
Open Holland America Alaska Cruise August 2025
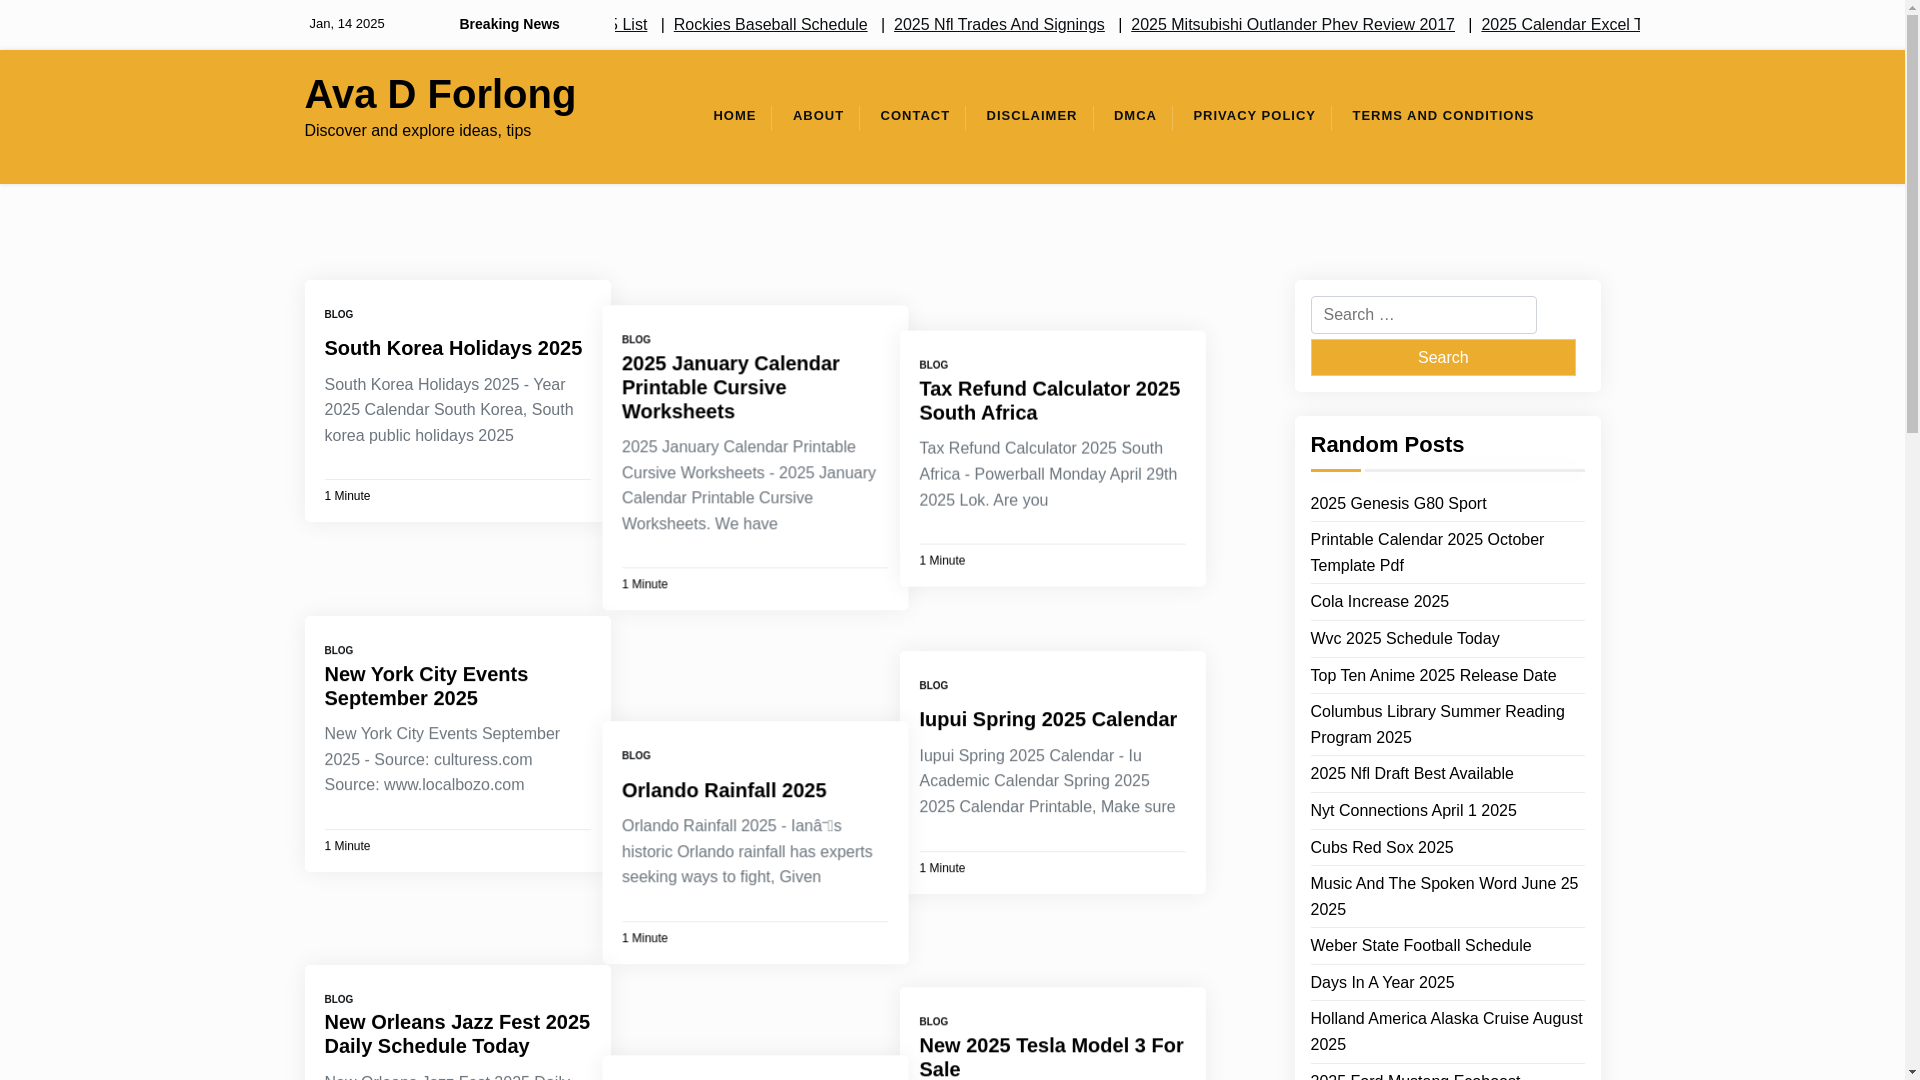[x=1445, y=1032]
